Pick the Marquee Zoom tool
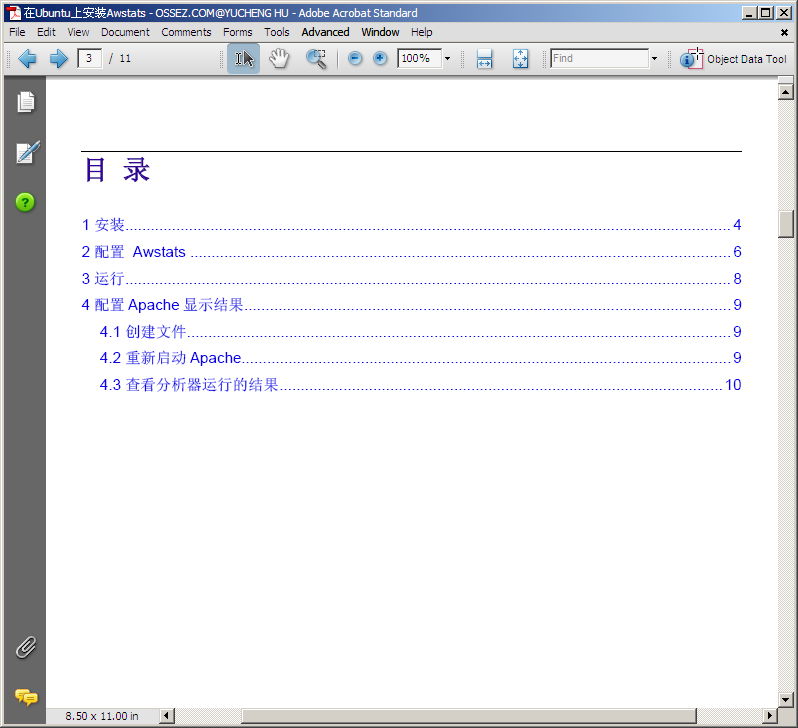The height and width of the screenshot is (728, 798). pyautogui.click(x=316, y=59)
